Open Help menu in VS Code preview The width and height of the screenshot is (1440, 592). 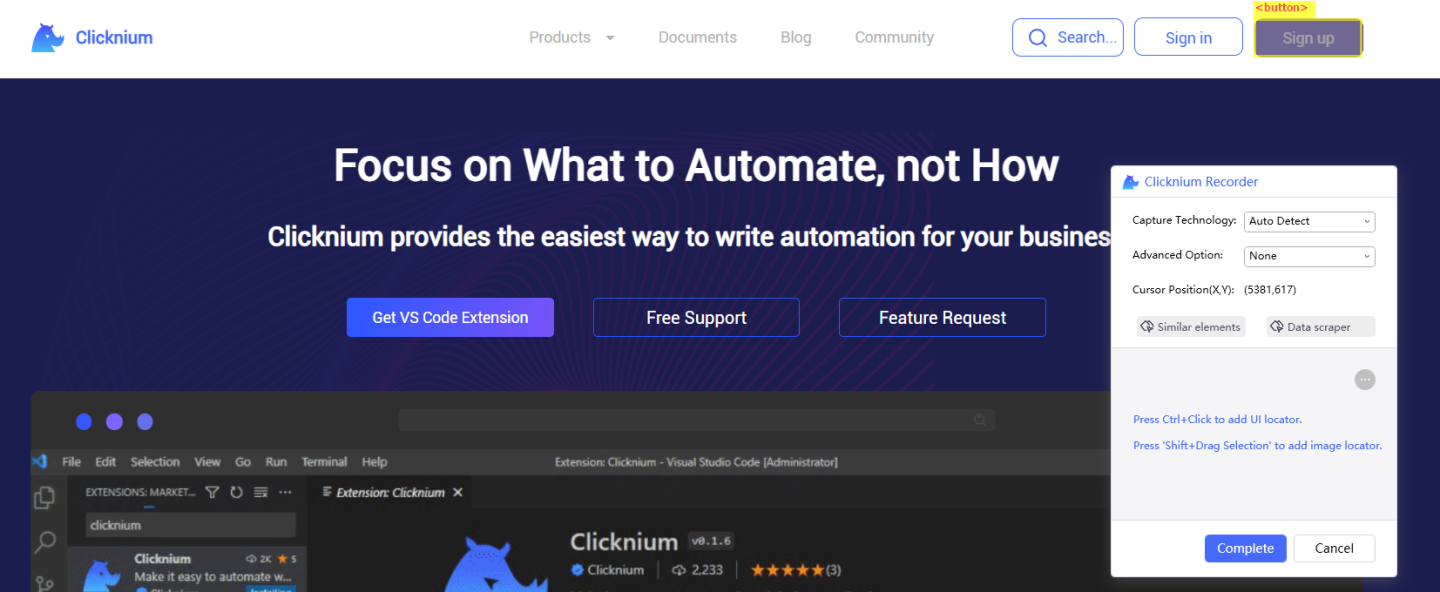tap(375, 462)
